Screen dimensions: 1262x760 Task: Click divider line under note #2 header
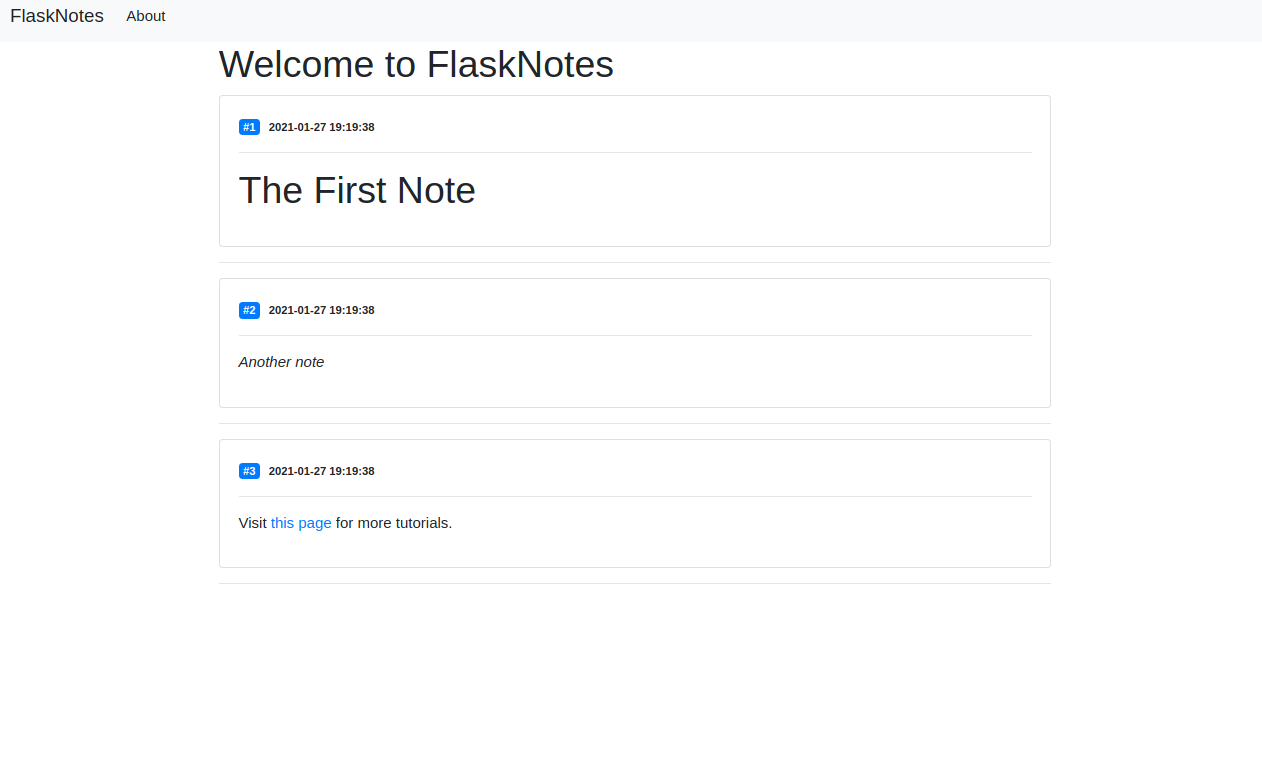pos(635,335)
